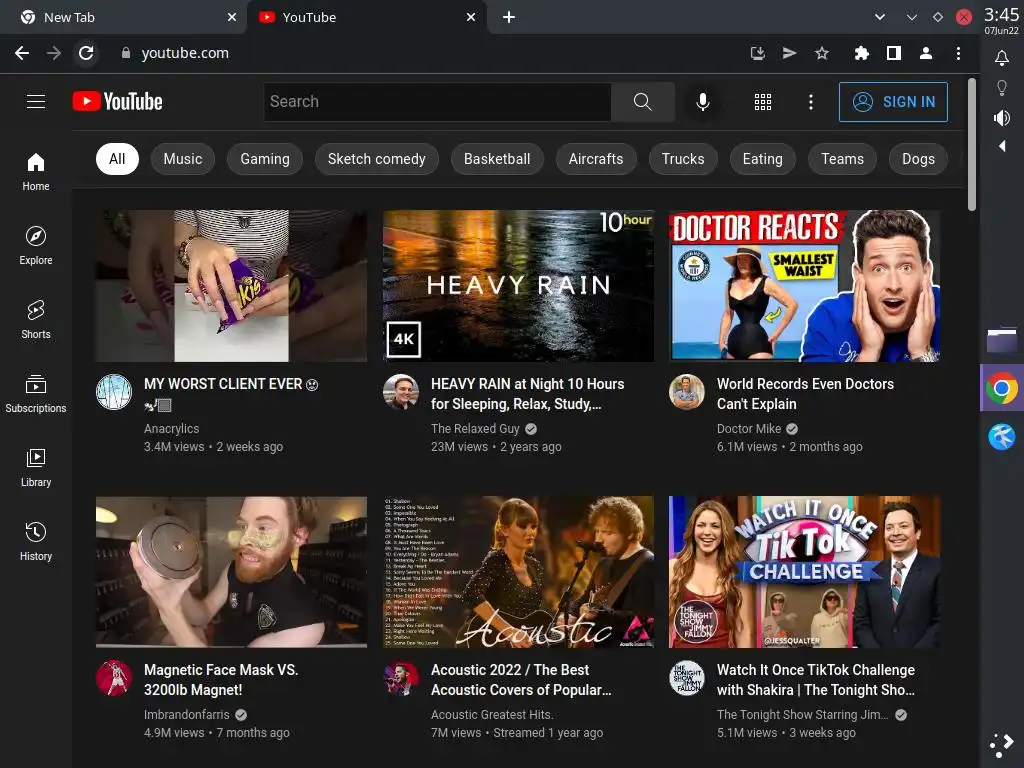The image size is (1024, 768).
Task: Open The Relaxed Guy channel link
Action: click(x=475, y=428)
